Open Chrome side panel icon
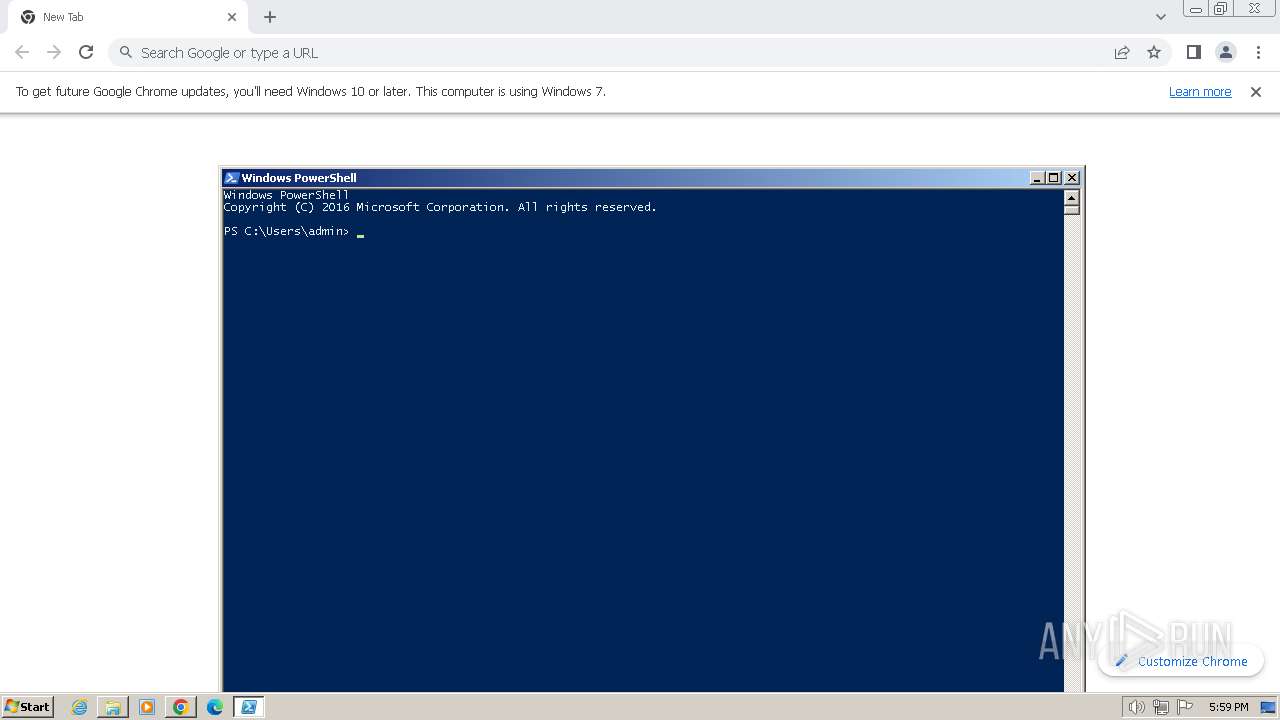1280x720 pixels. pyautogui.click(x=1193, y=52)
